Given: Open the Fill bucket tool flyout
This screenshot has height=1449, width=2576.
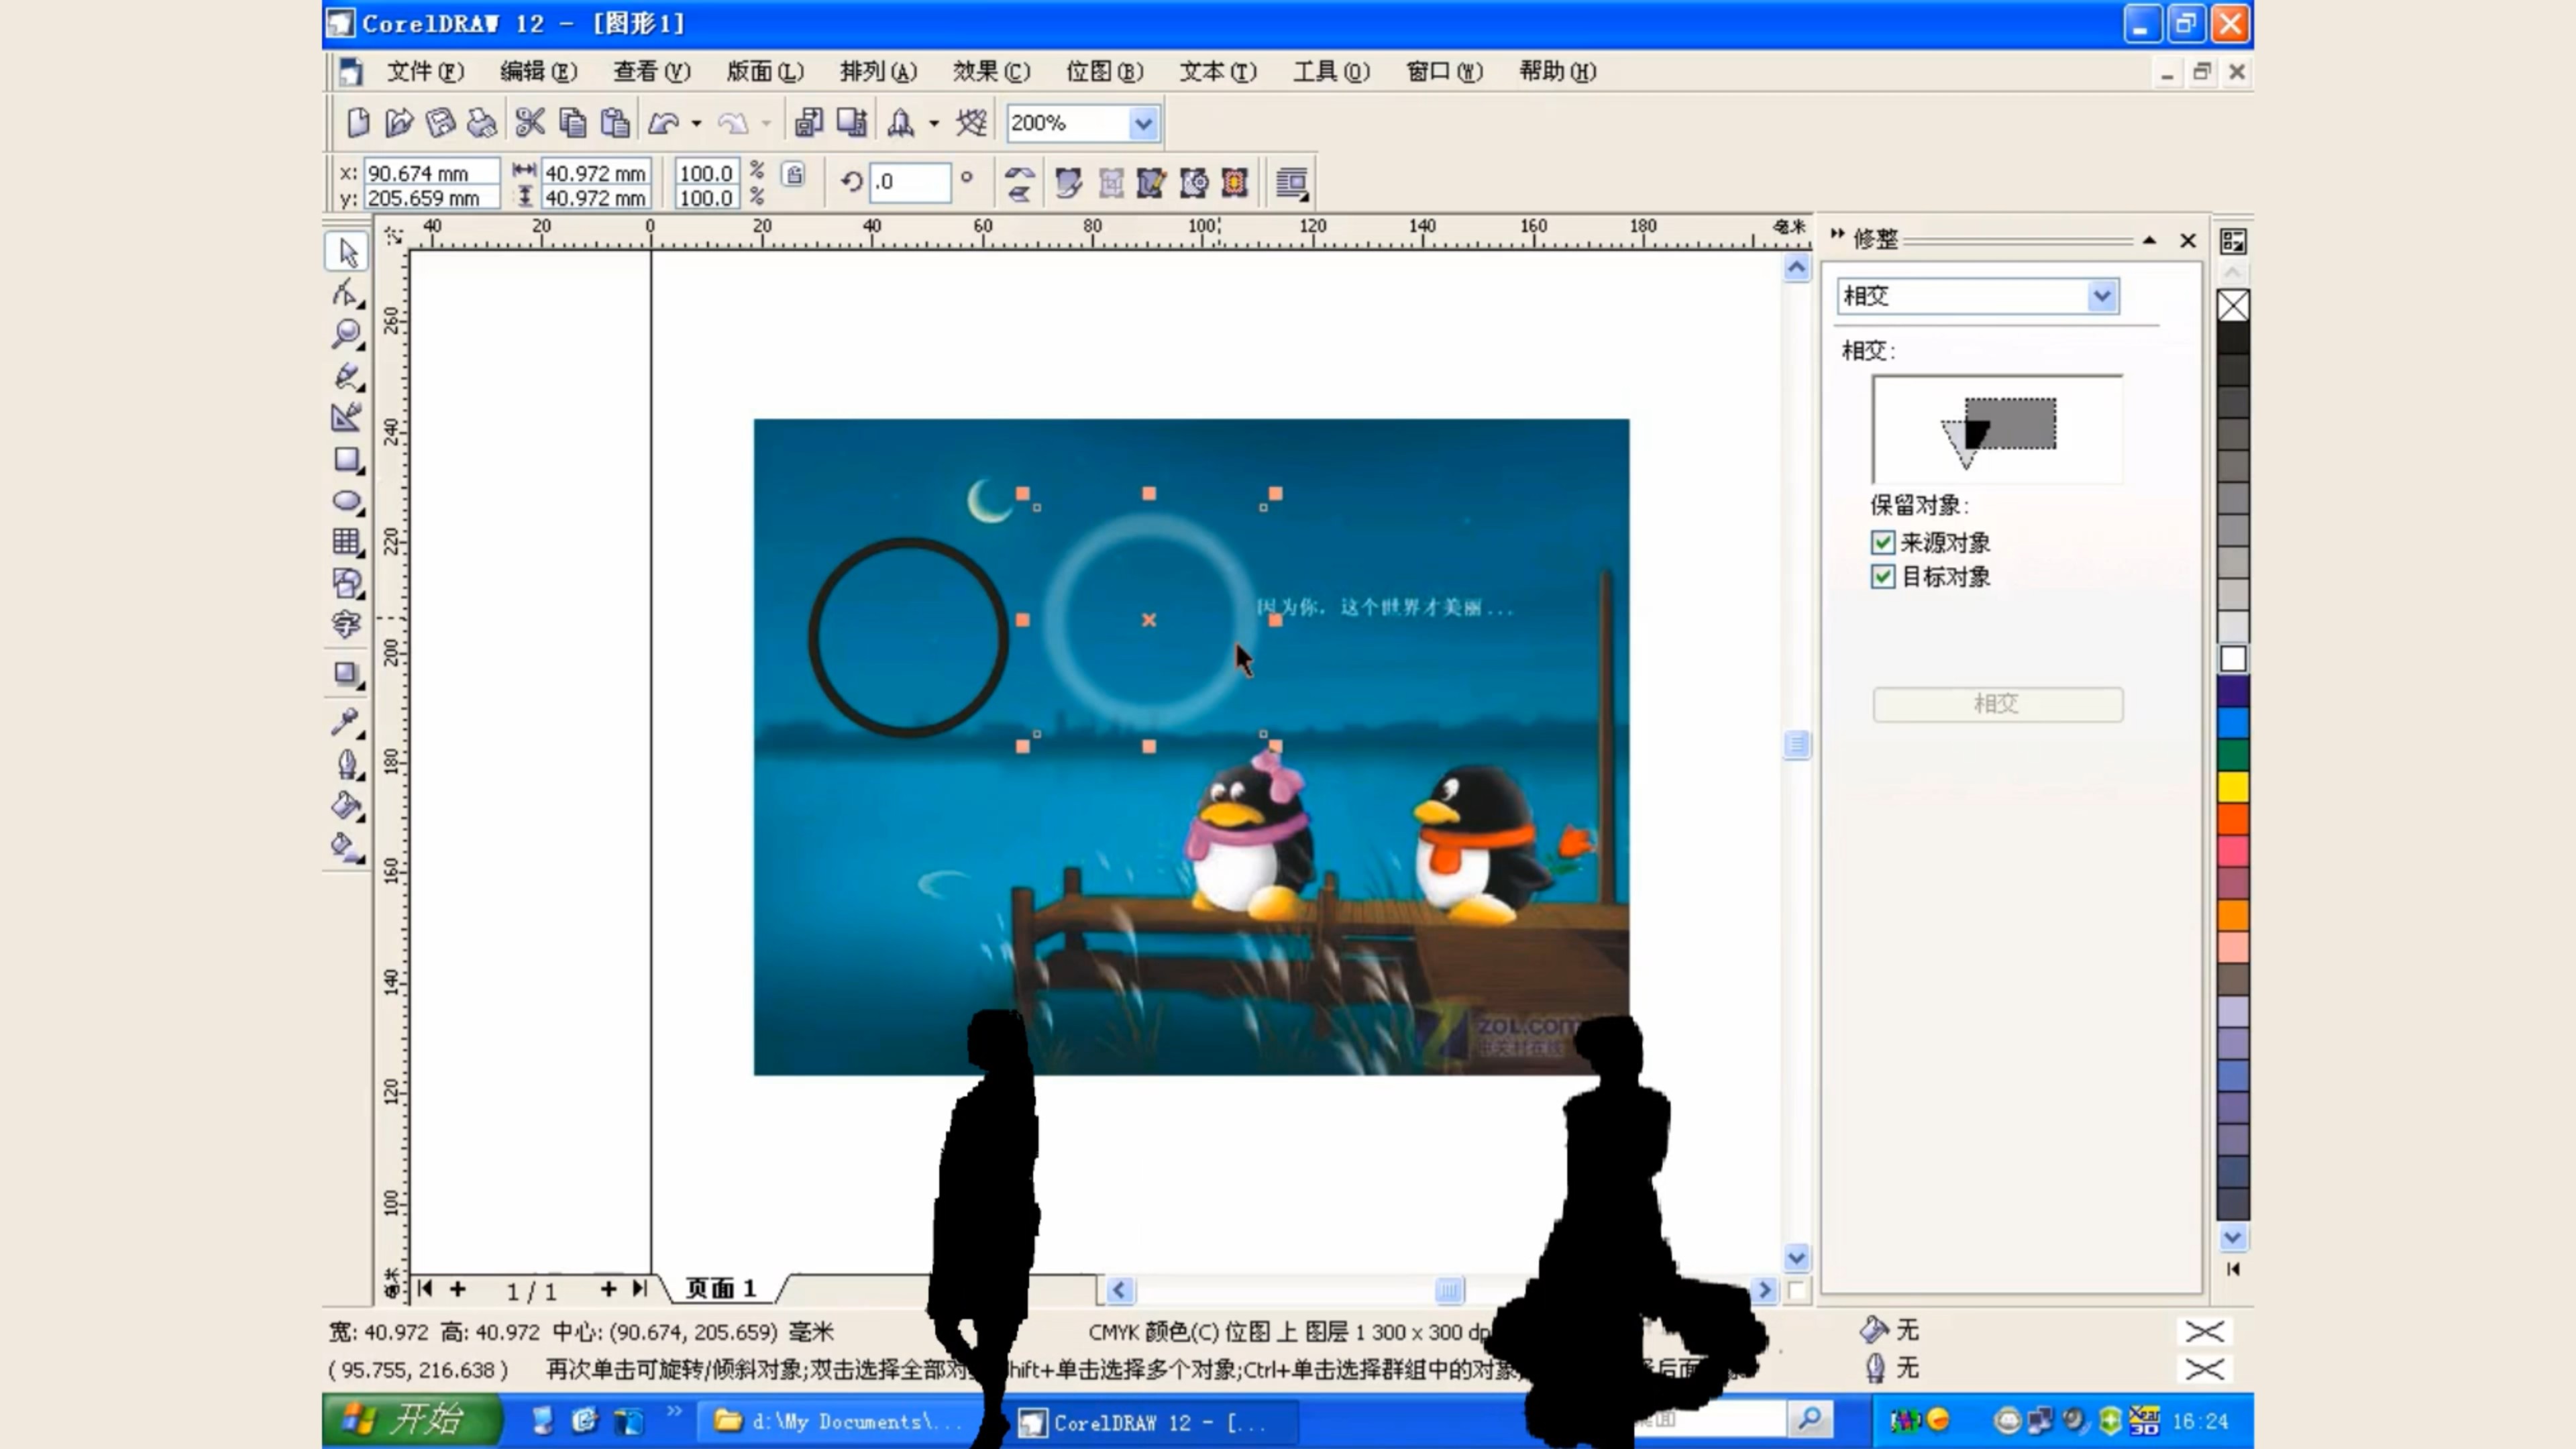Looking at the screenshot, I should [347, 806].
